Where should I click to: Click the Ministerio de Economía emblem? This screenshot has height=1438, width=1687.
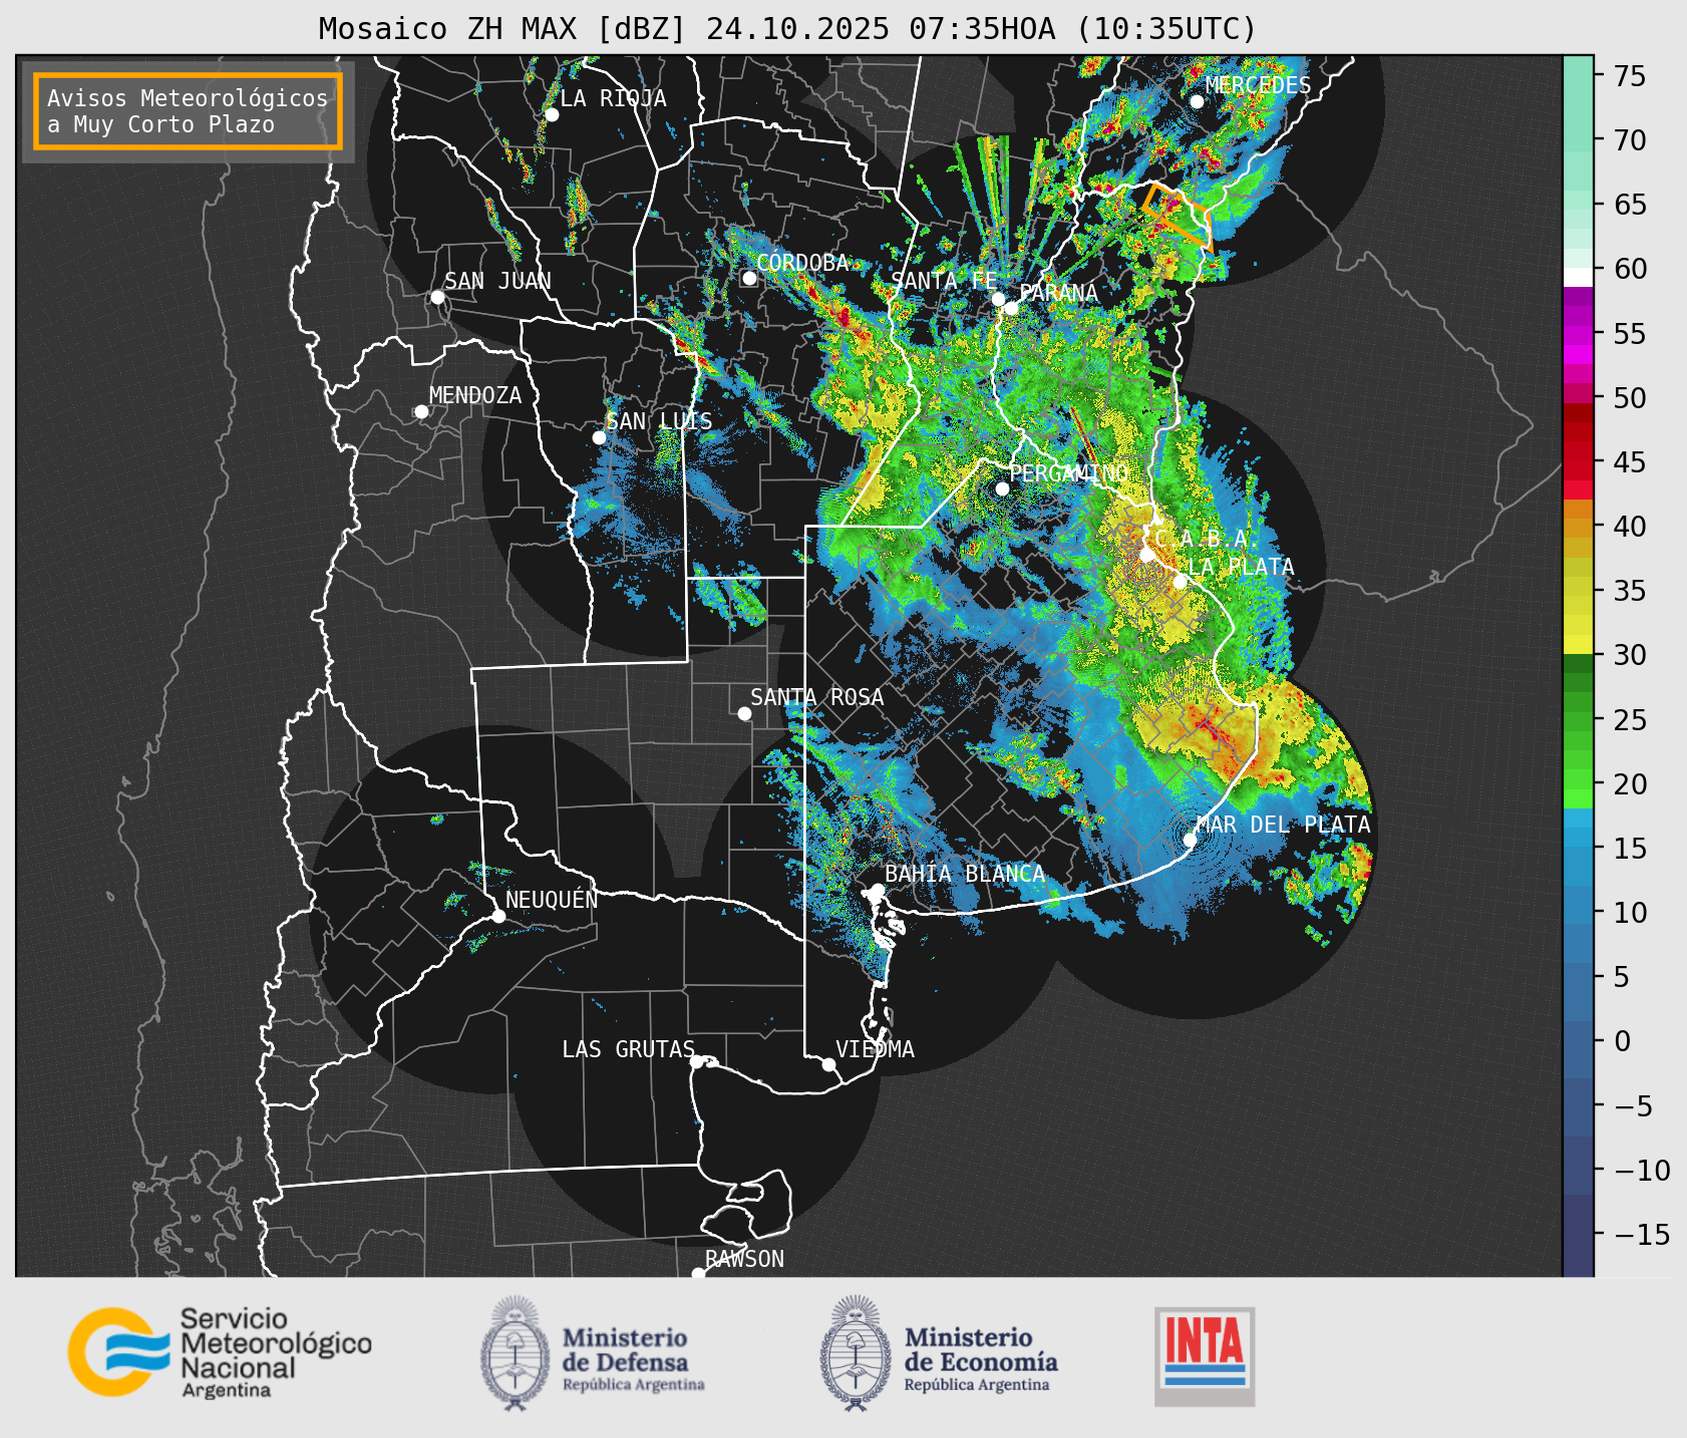[856, 1352]
